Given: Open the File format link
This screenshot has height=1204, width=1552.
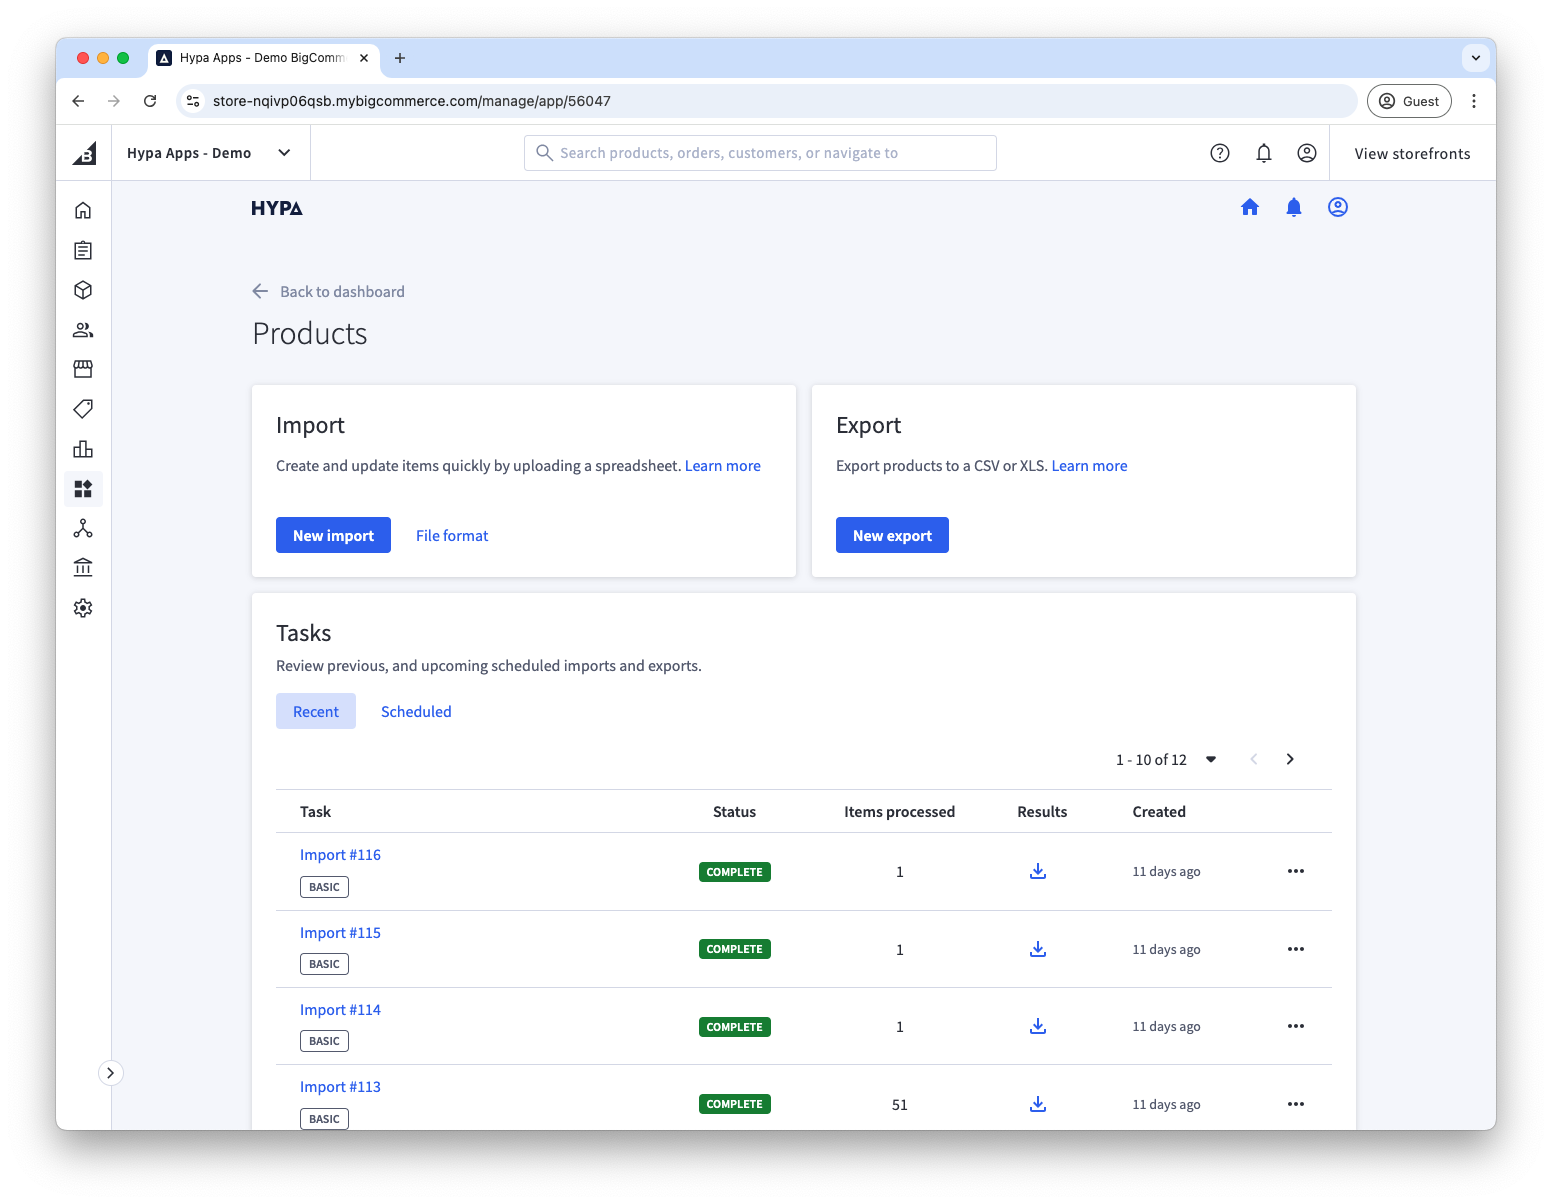Looking at the screenshot, I should point(452,536).
